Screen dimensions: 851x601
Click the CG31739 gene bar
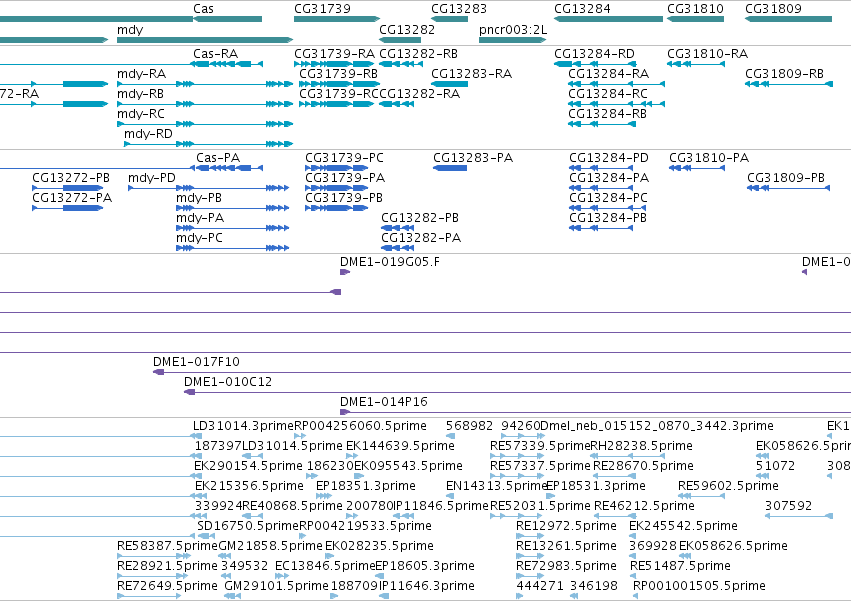[x=336, y=19]
